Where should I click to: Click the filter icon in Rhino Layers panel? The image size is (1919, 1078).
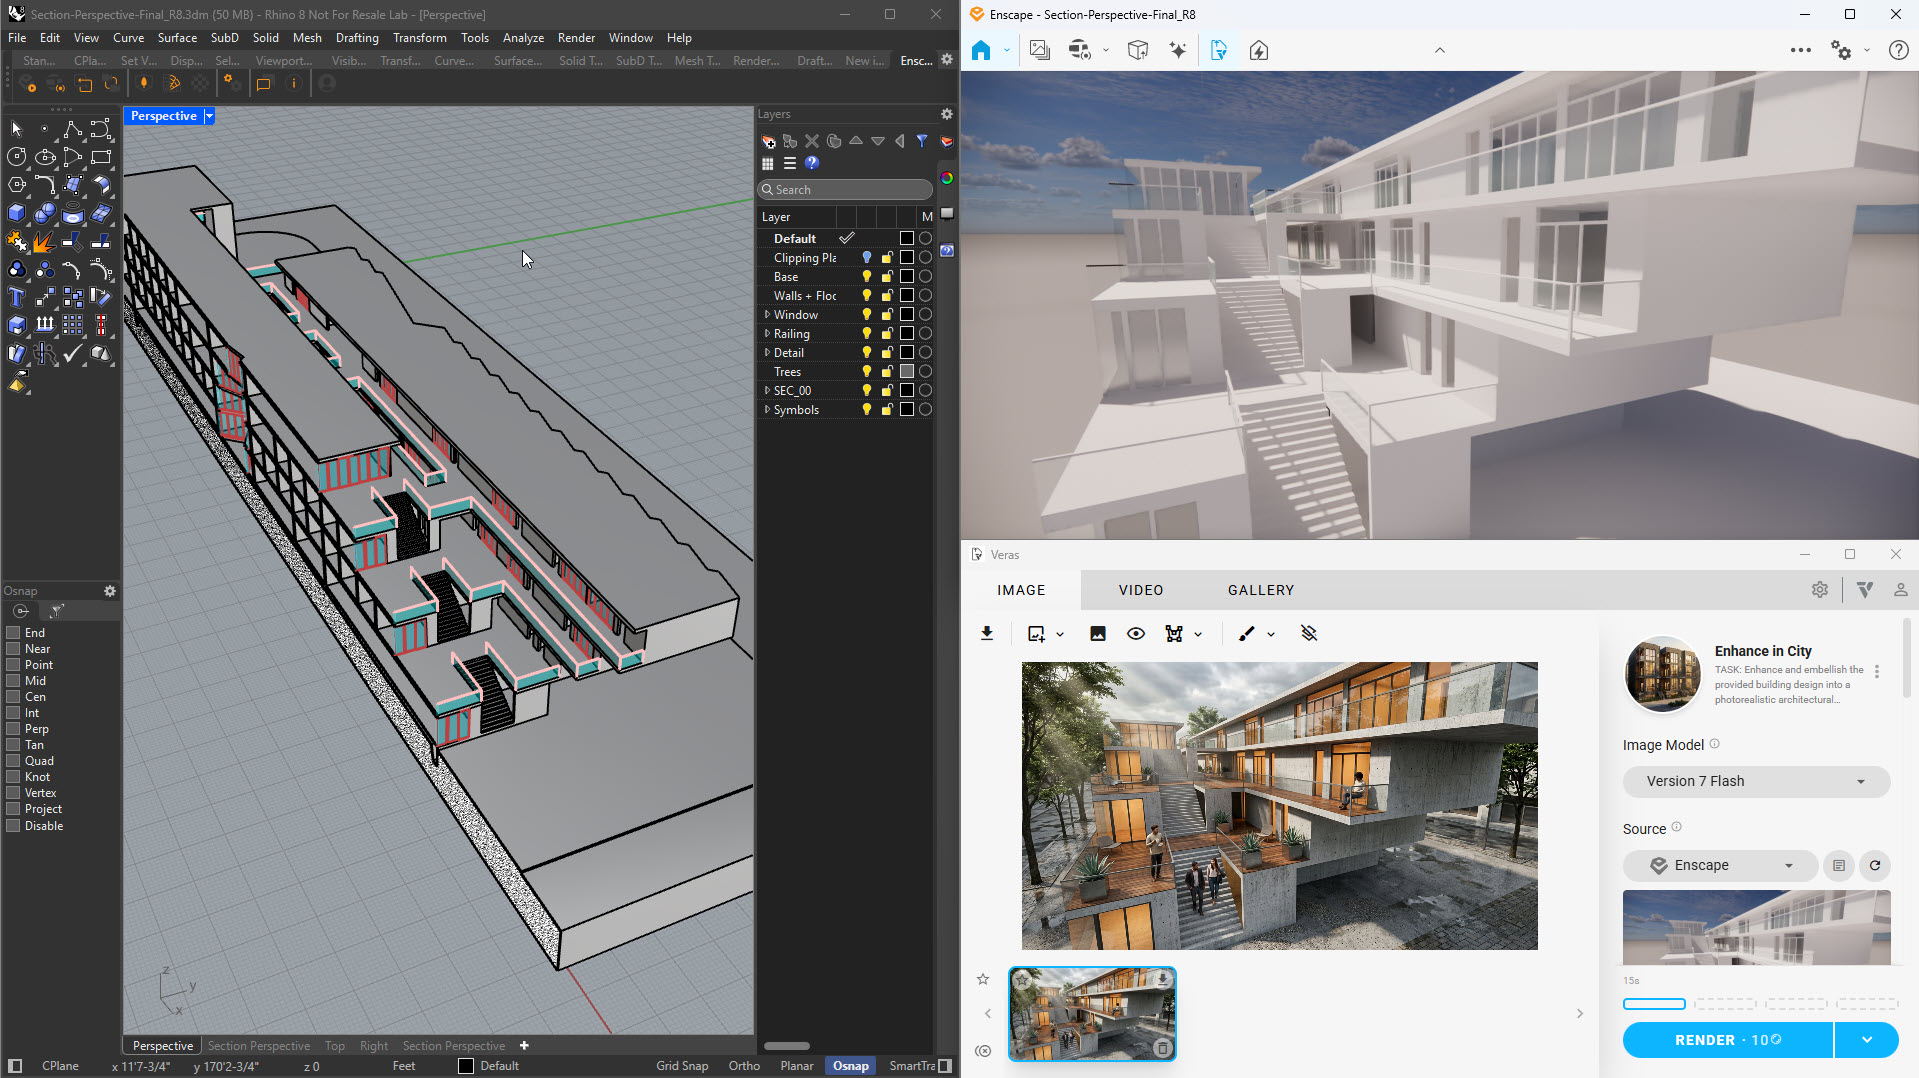pos(922,141)
